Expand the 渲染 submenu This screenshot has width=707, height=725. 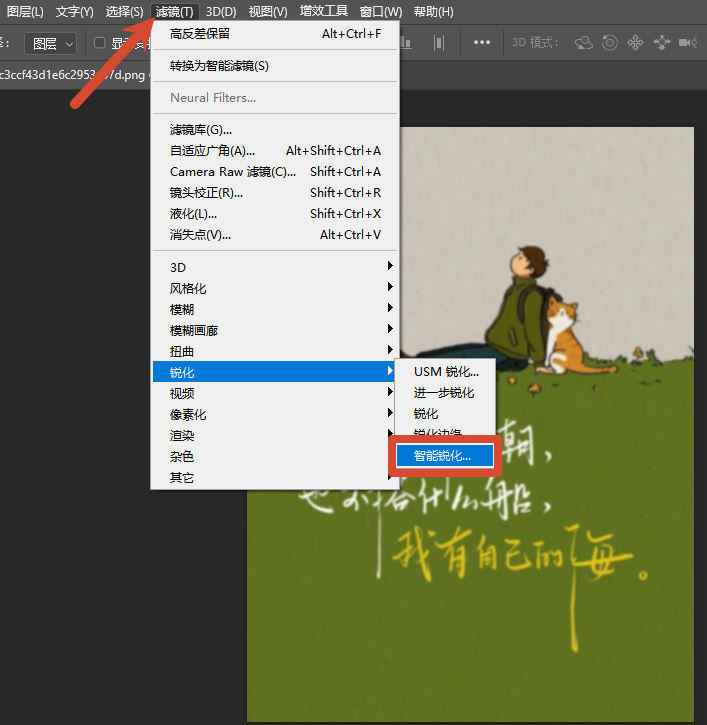coord(273,435)
